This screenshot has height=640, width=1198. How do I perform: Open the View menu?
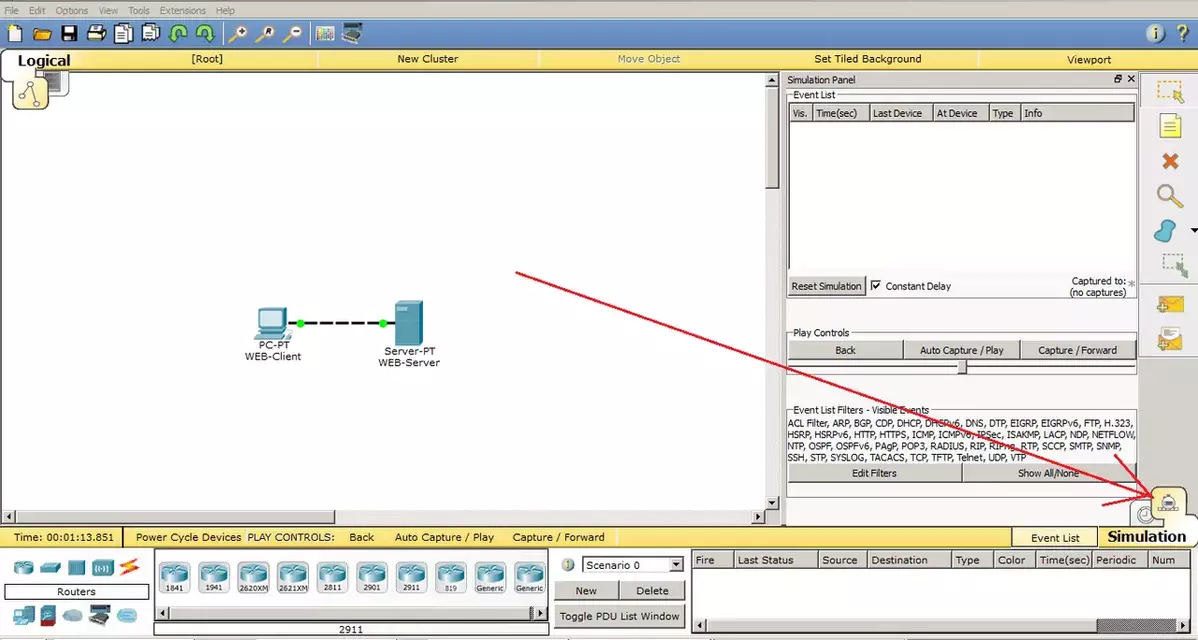(108, 11)
